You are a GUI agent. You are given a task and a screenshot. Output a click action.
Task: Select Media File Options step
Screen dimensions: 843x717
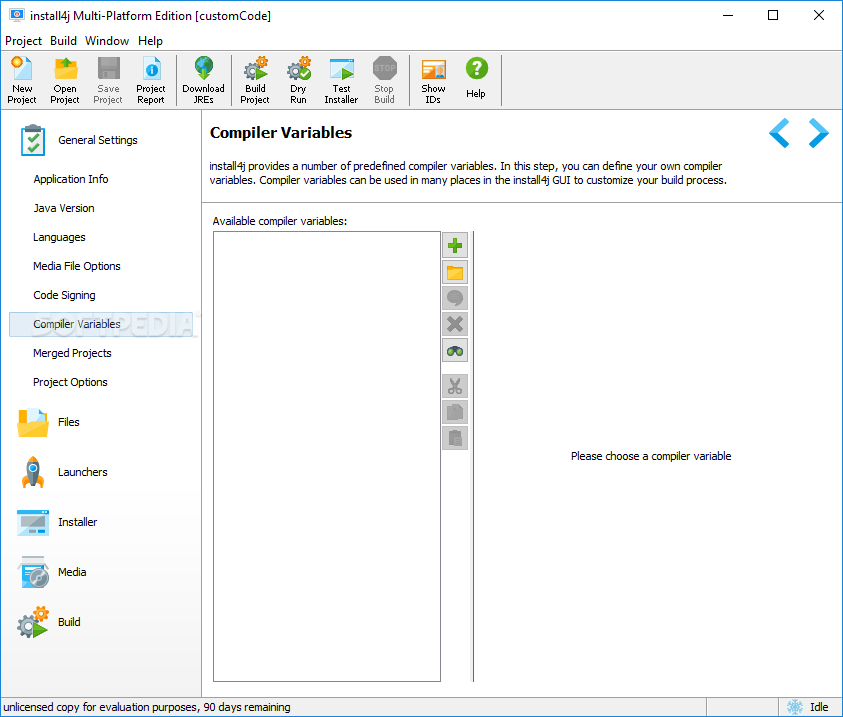pos(77,266)
